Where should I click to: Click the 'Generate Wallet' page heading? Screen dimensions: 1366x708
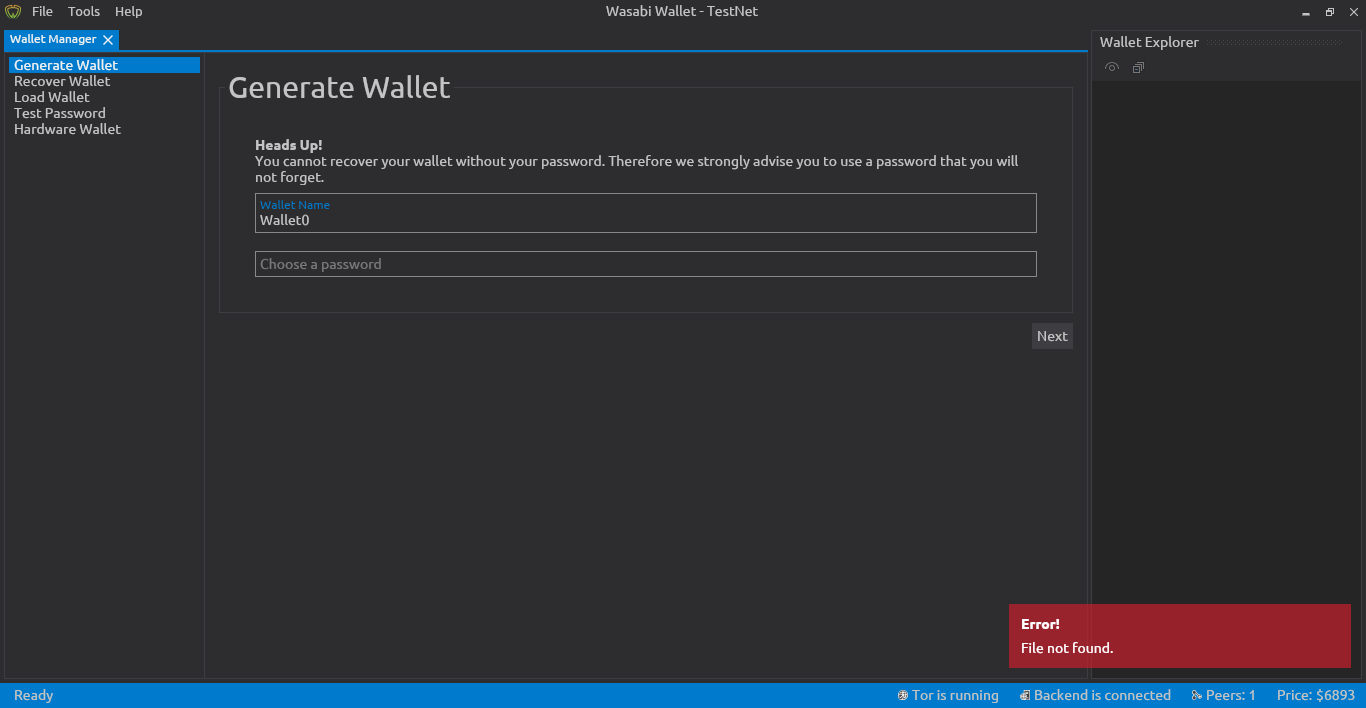pos(340,87)
